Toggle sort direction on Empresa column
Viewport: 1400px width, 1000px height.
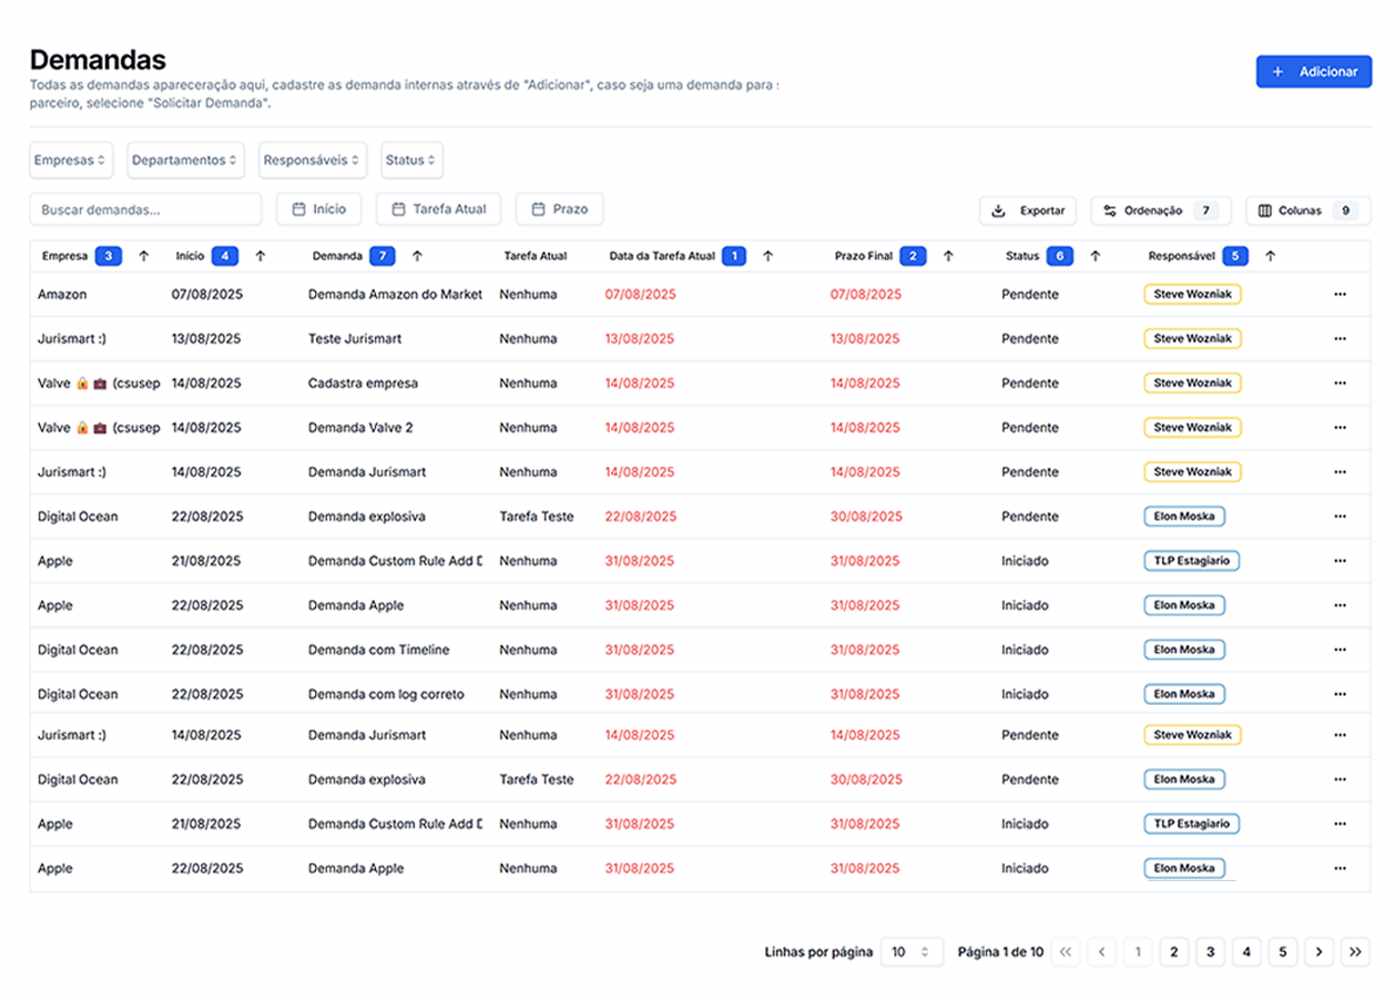144,255
